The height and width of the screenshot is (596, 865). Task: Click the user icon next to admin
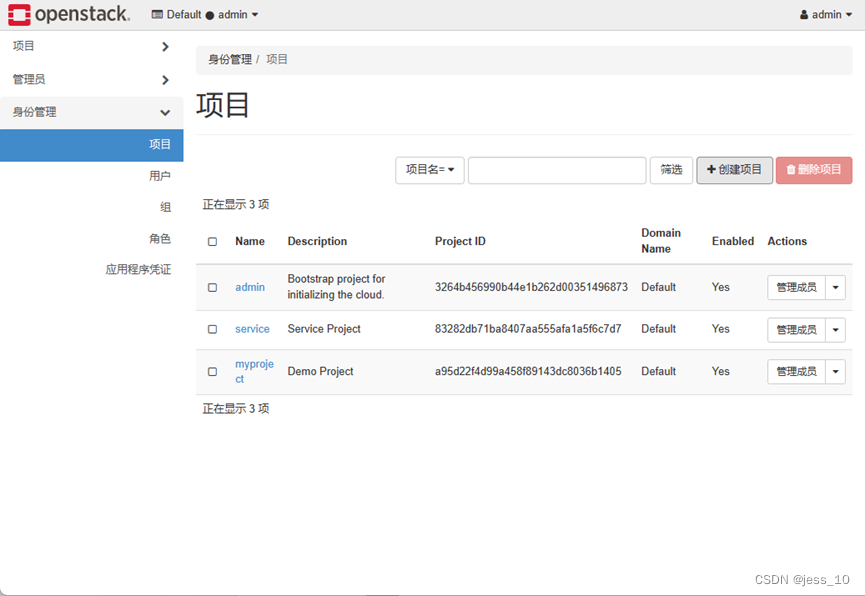(804, 15)
